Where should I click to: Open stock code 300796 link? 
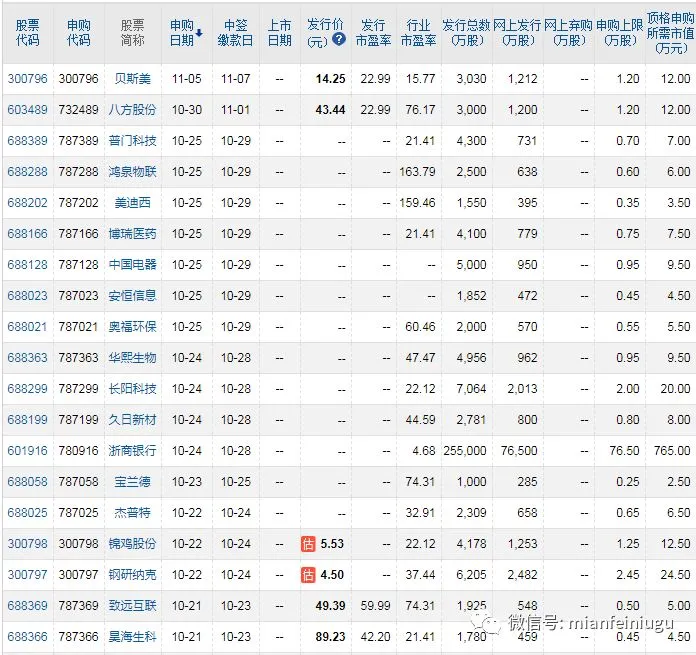coord(27,79)
